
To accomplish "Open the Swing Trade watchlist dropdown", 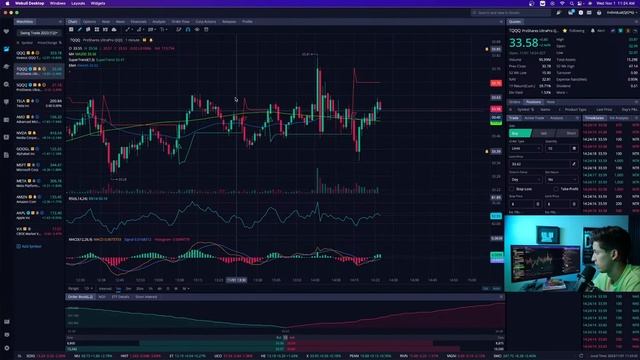I will 38,33.
